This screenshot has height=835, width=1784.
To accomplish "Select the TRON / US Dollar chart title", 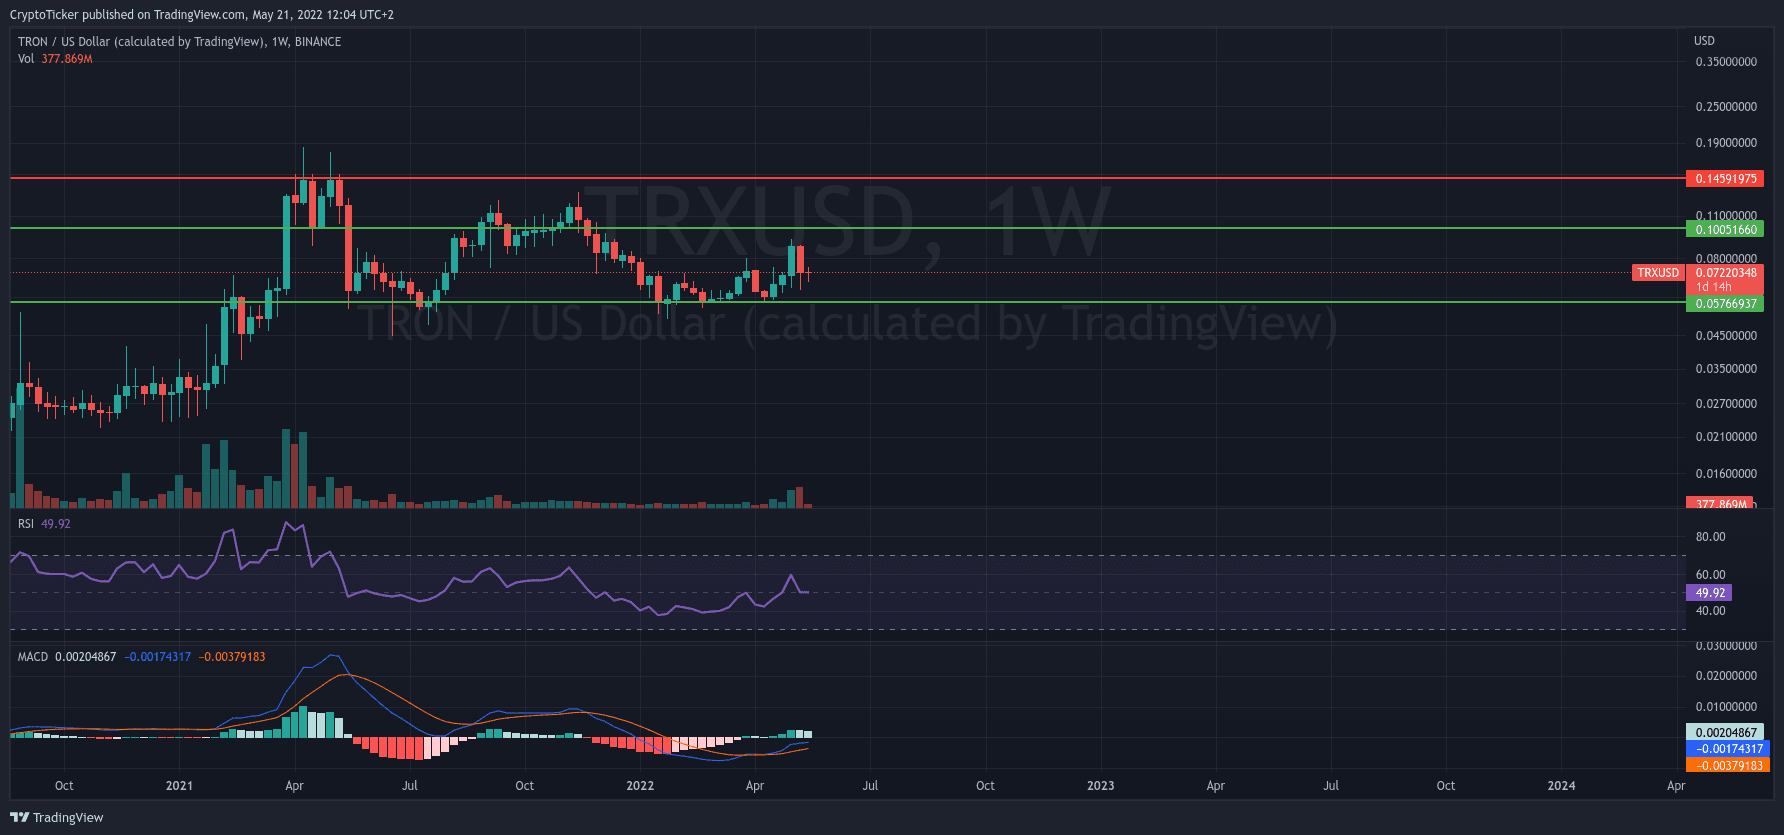I will (x=179, y=42).
